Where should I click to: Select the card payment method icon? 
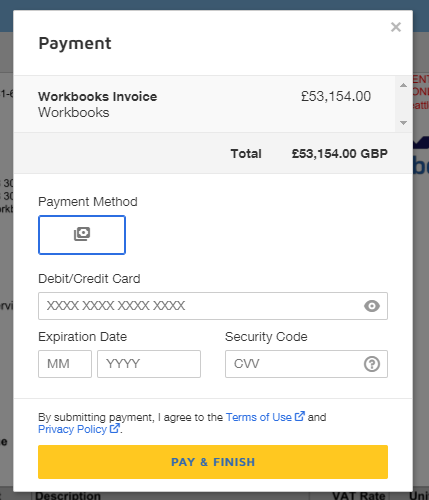pyautogui.click(x=82, y=235)
